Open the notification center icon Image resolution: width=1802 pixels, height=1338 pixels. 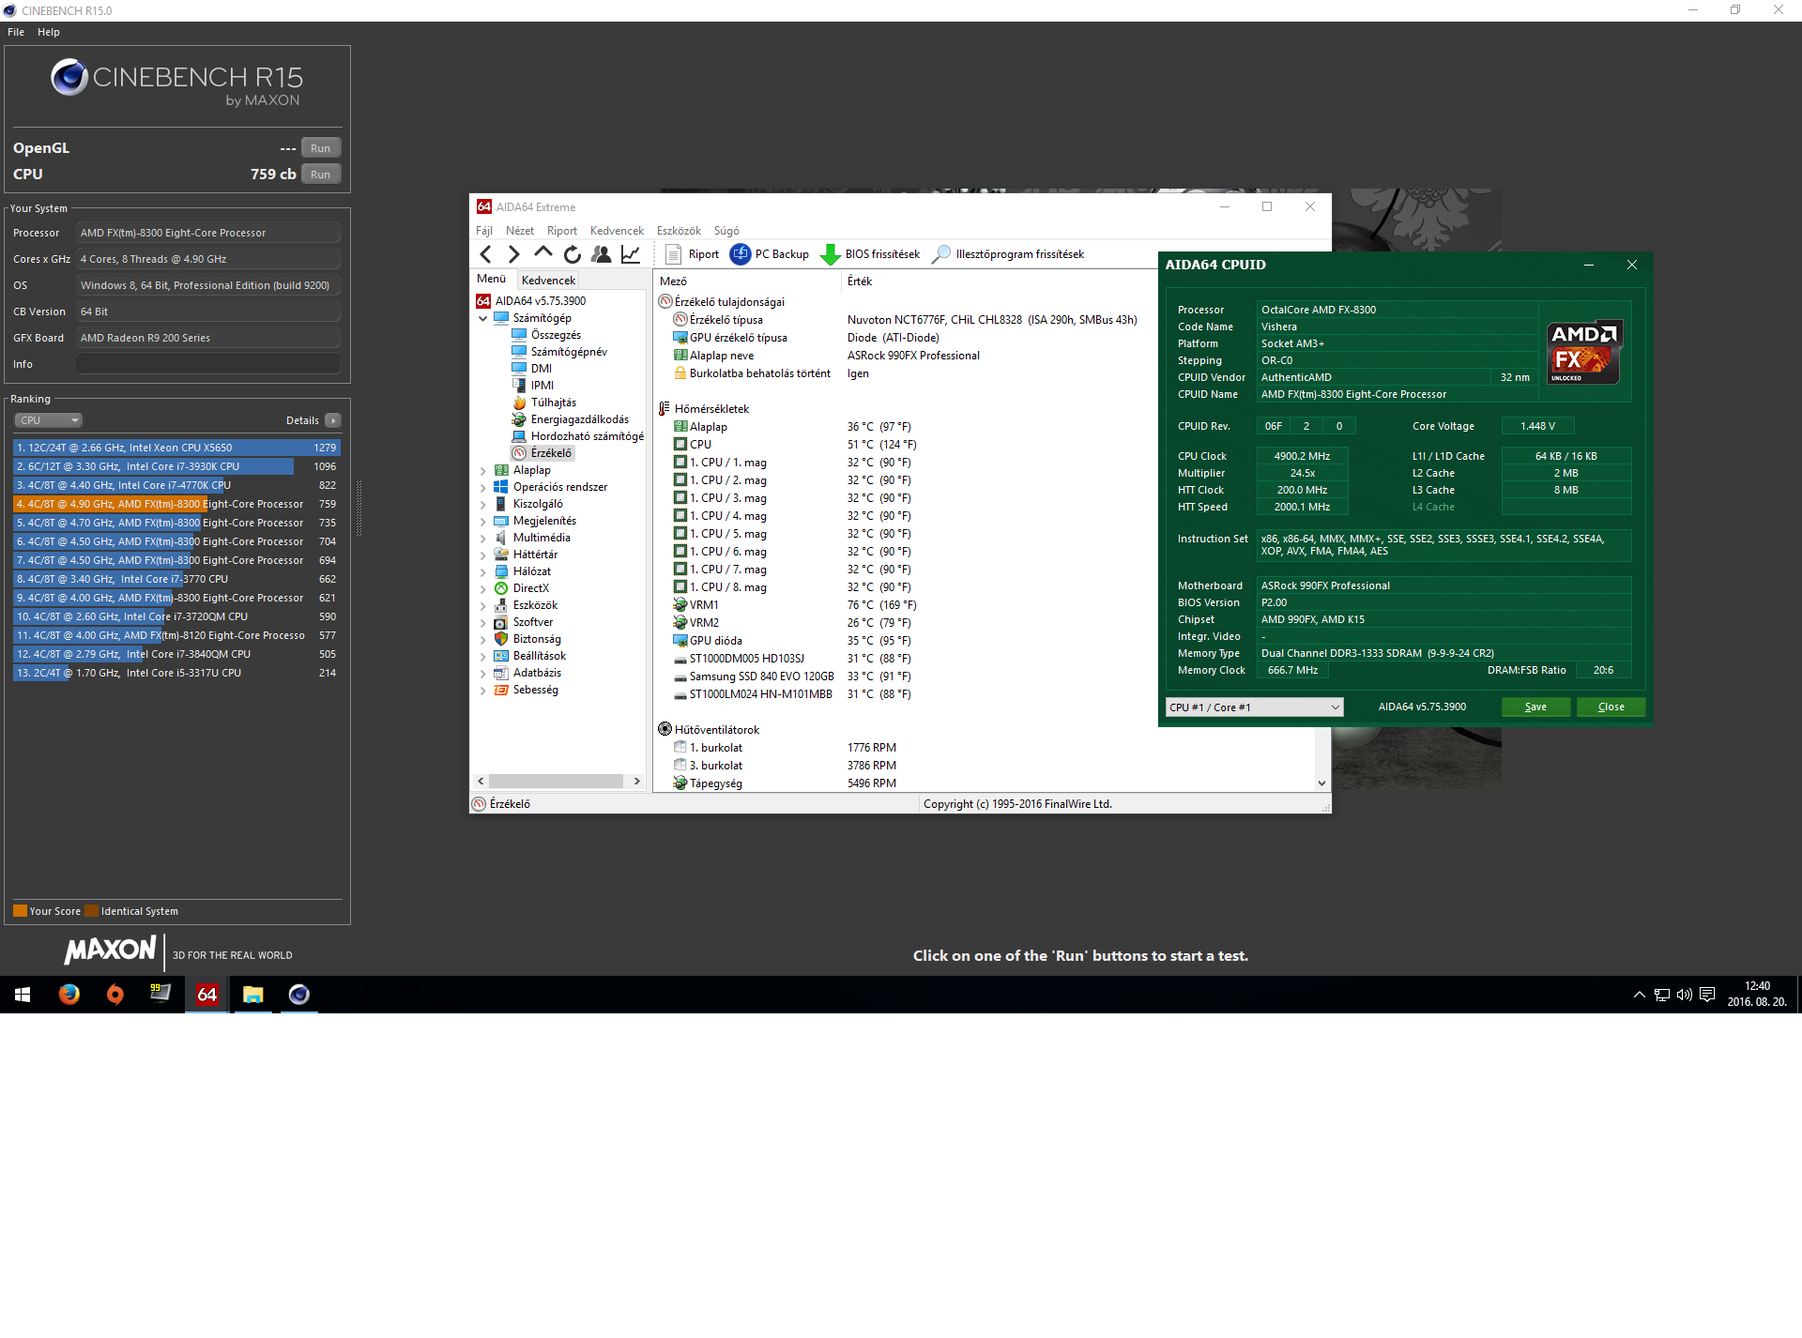[1708, 994]
